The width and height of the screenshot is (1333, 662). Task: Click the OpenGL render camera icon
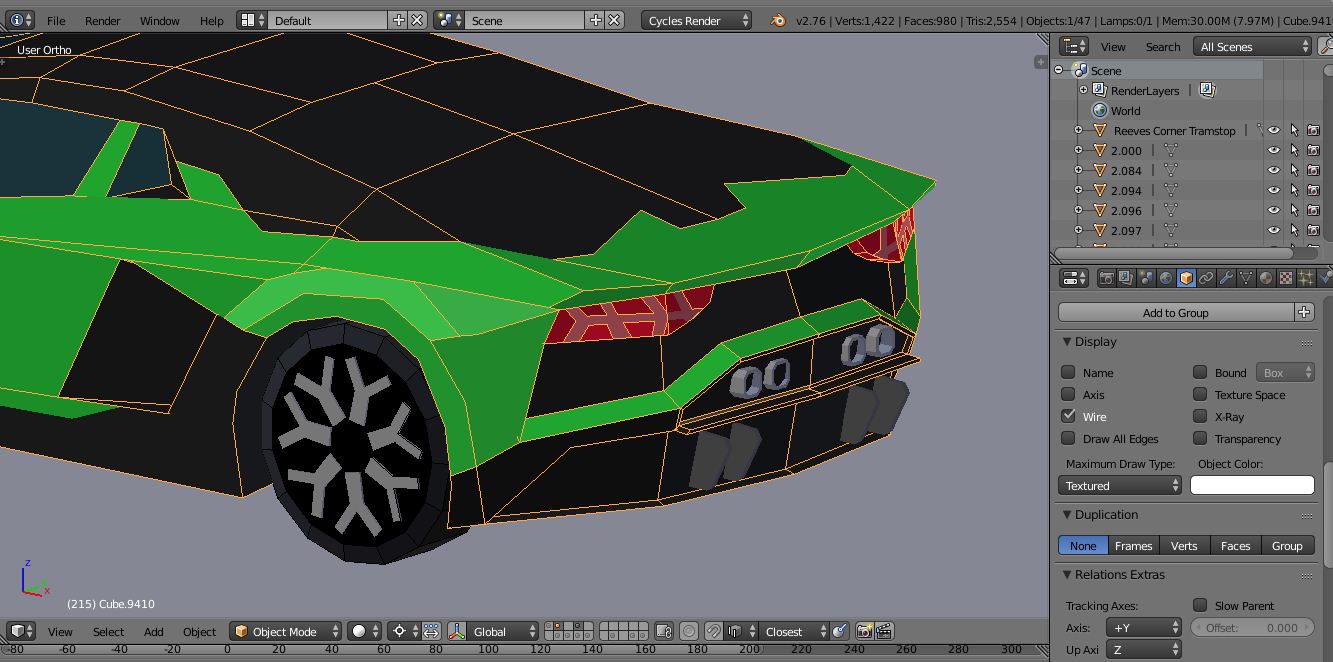pyautogui.click(x=864, y=631)
